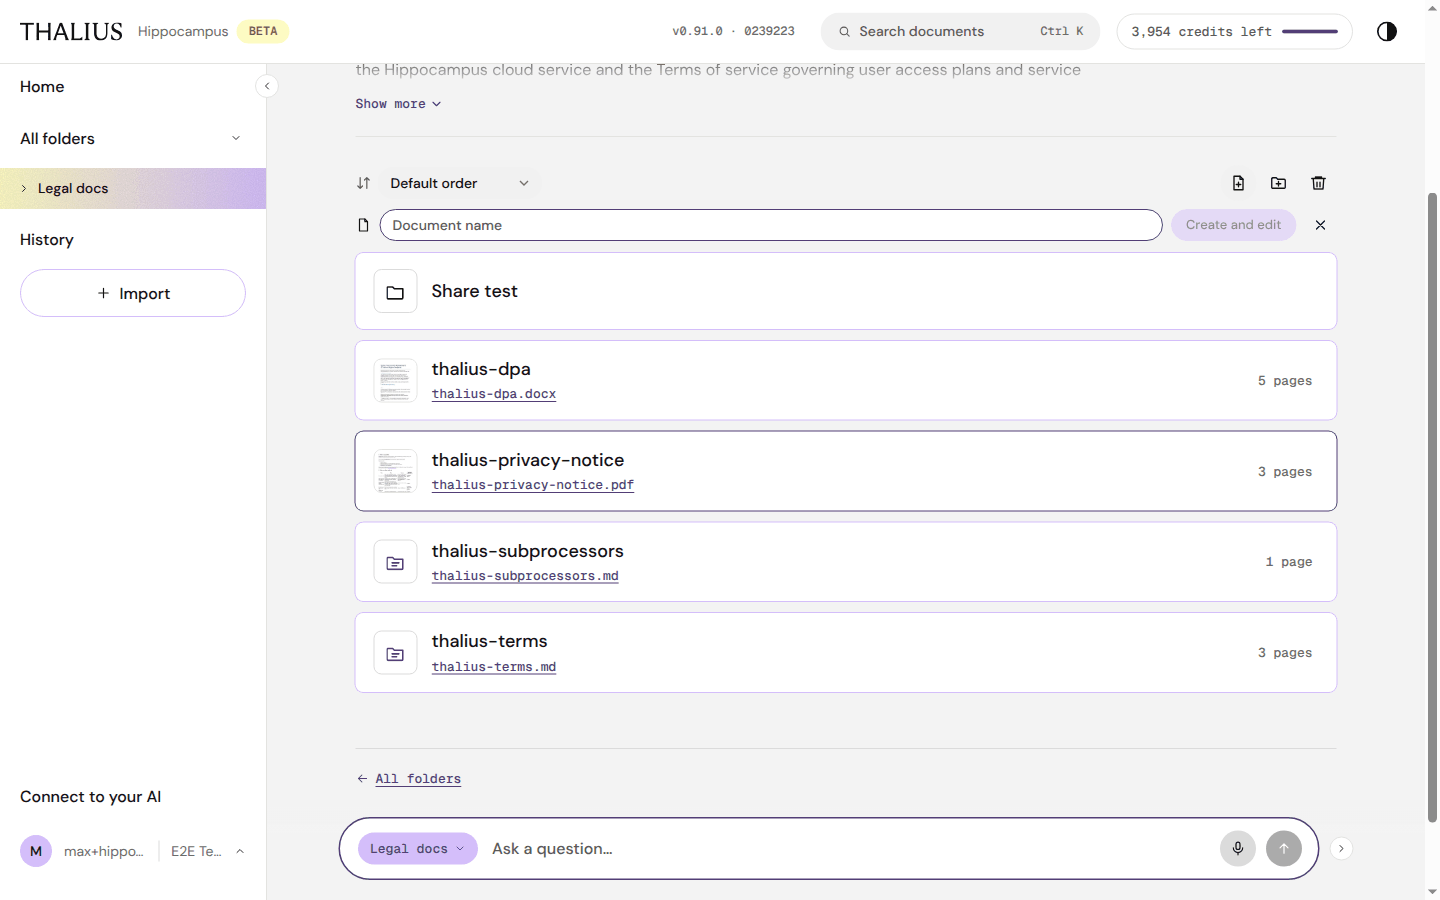Viewport: 1440px width, 900px height.
Task: Click the thalius-subprocessors file icon
Action: 395,562
